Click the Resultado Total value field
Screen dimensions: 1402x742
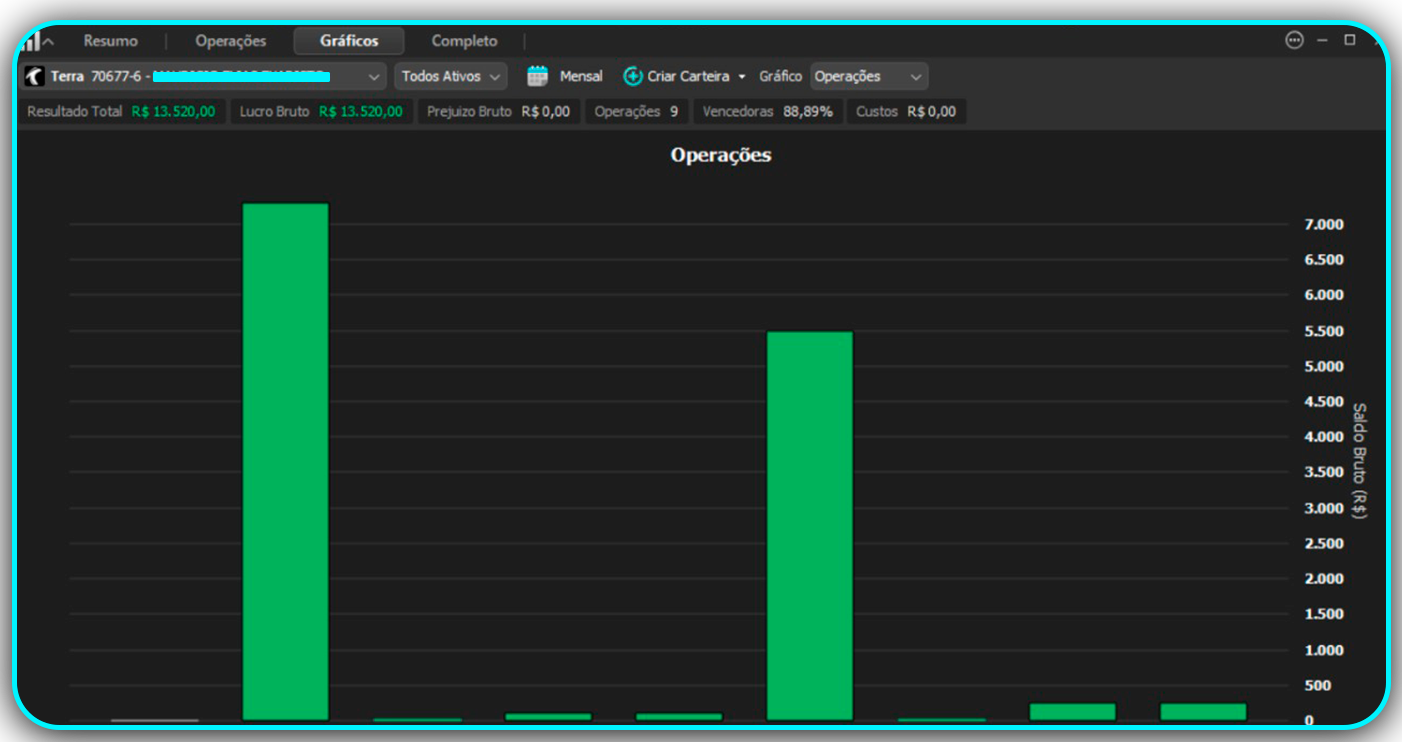pos(173,111)
